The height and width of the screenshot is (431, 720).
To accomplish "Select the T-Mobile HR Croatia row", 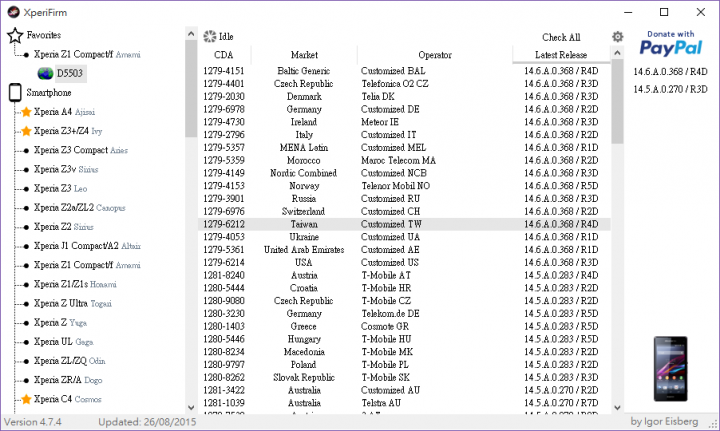I will (404, 288).
